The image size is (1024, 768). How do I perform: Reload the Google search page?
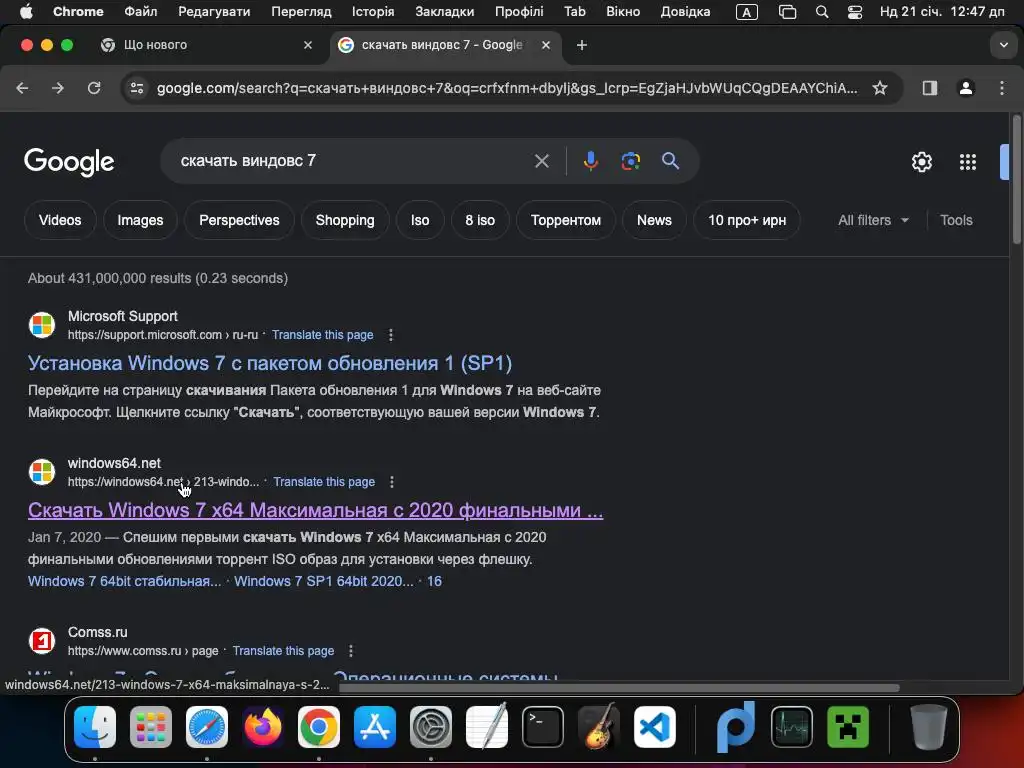click(94, 88)
